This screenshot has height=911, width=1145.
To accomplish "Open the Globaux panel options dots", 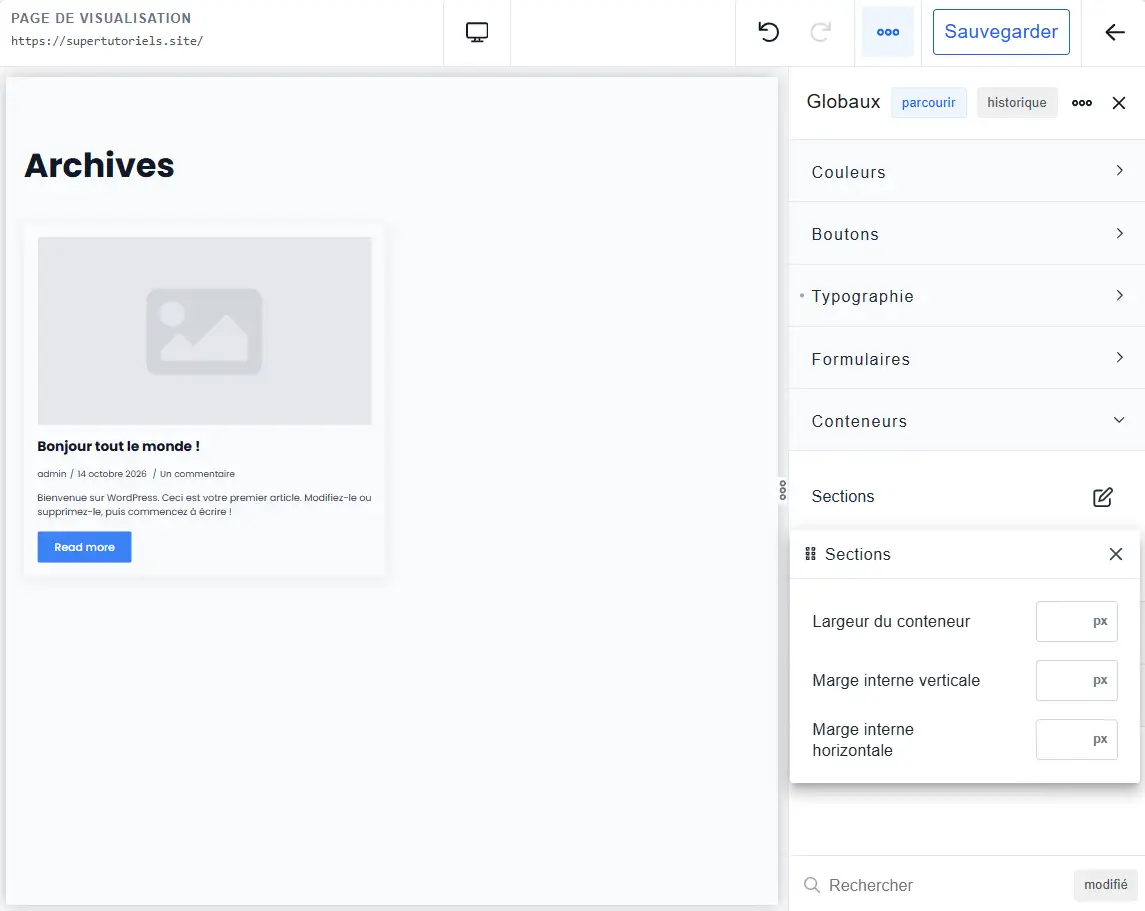I will [x=1081, y=103].
